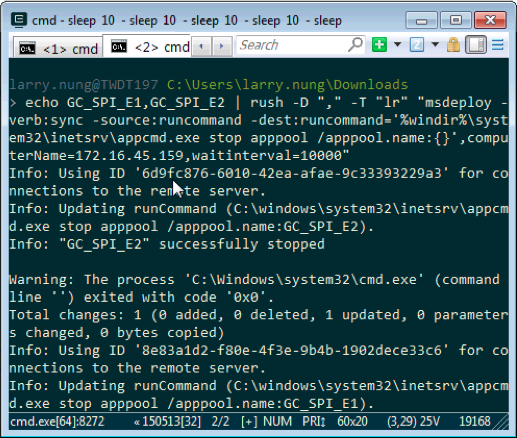The width and height of the screenshot is (517, 438).
Task: Toggle the padlock lock console icon
Action: tap(453, 44)
